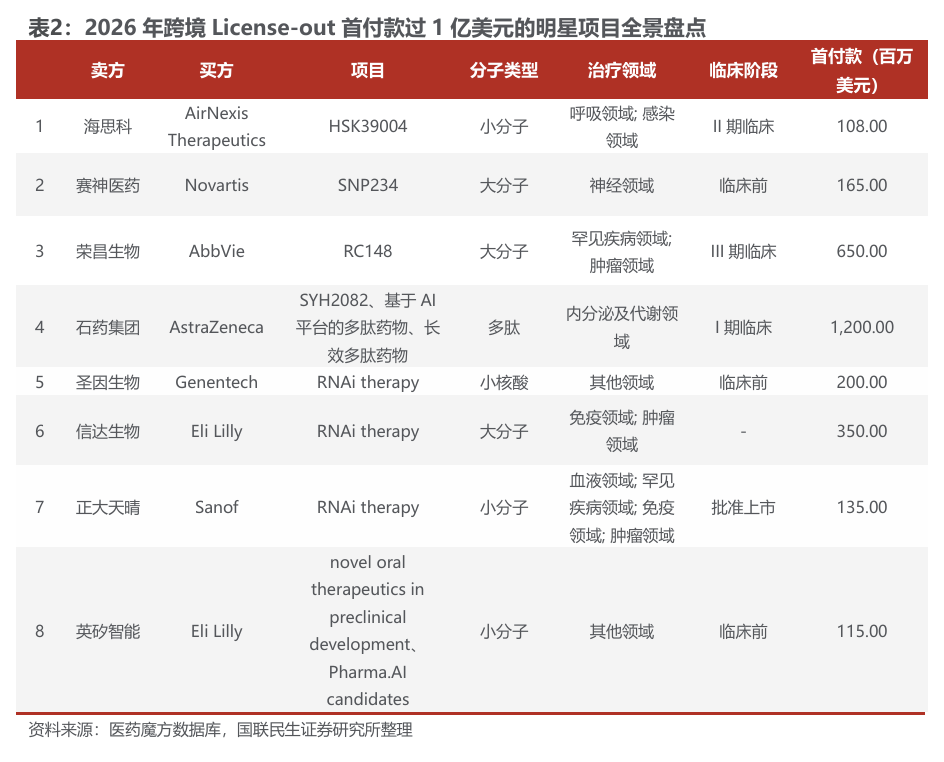Click the 买方 column header
Image resolution: width=944 pixels, height=762 pixels.
coord(216,71)
